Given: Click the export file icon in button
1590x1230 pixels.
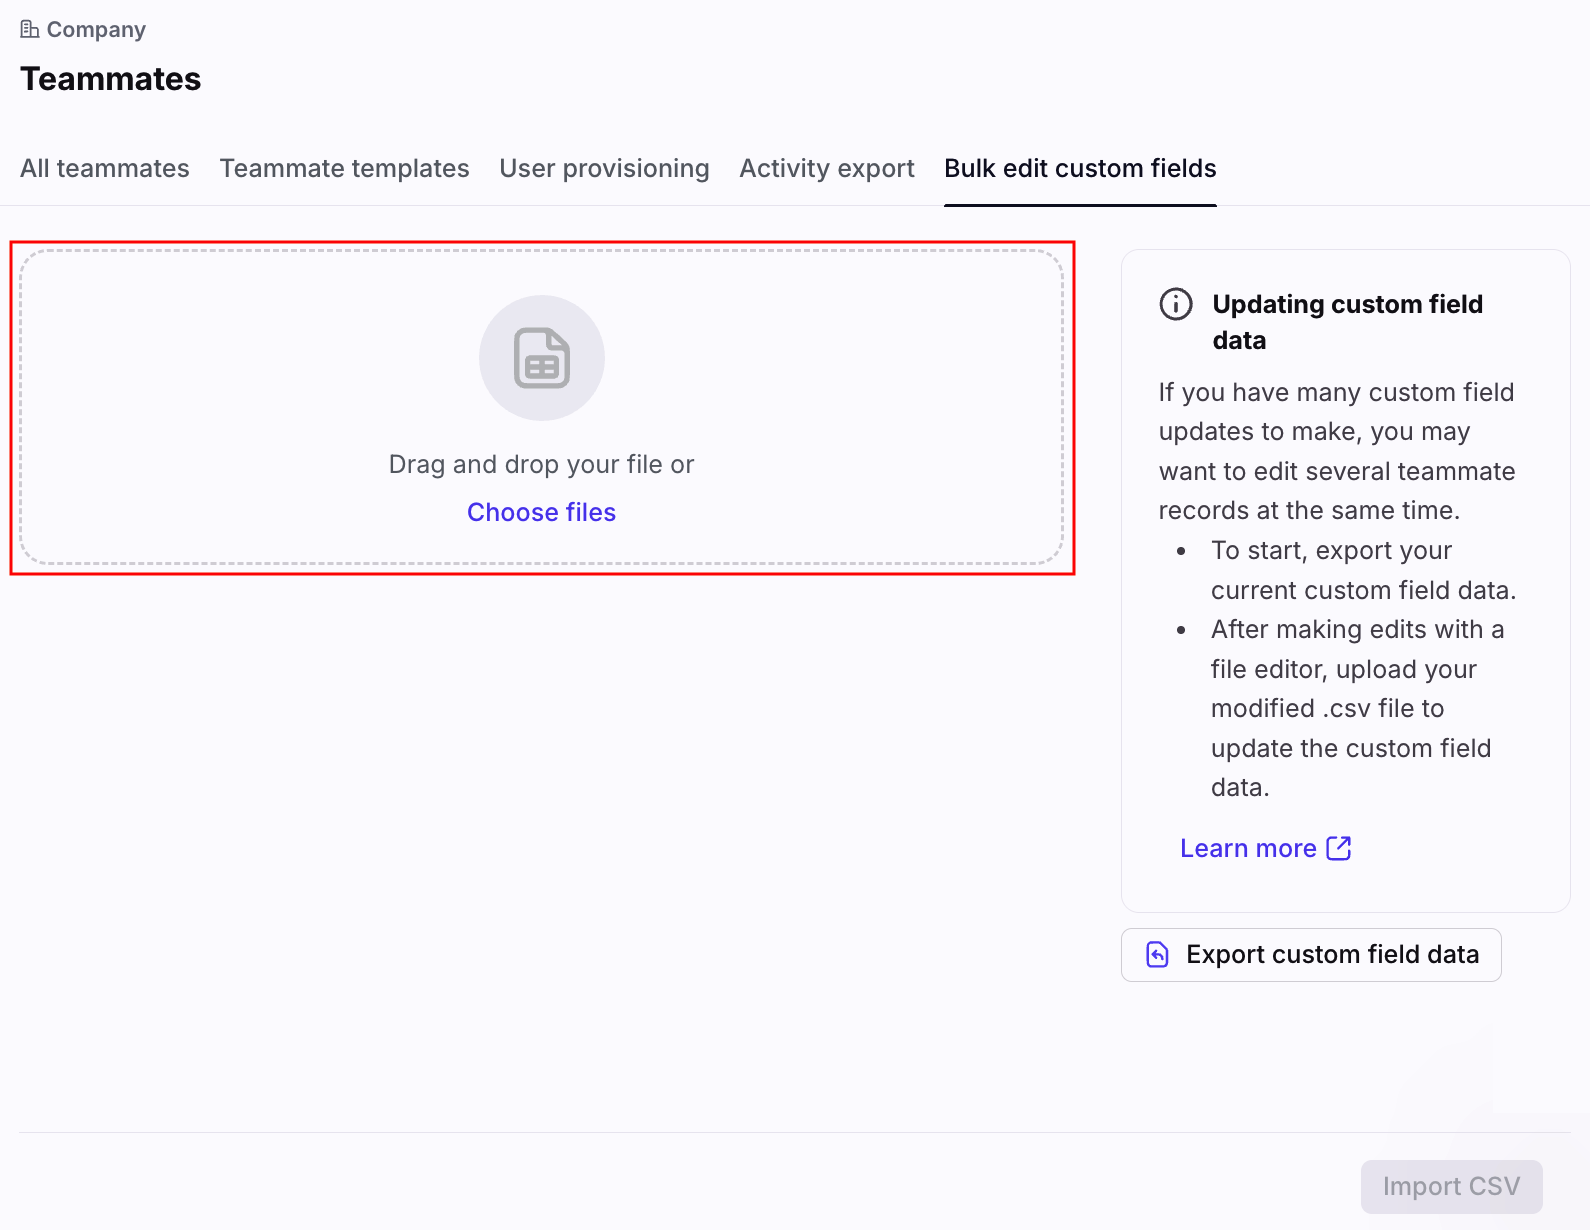Looking at the screenshot, I should click(1157, 955).
